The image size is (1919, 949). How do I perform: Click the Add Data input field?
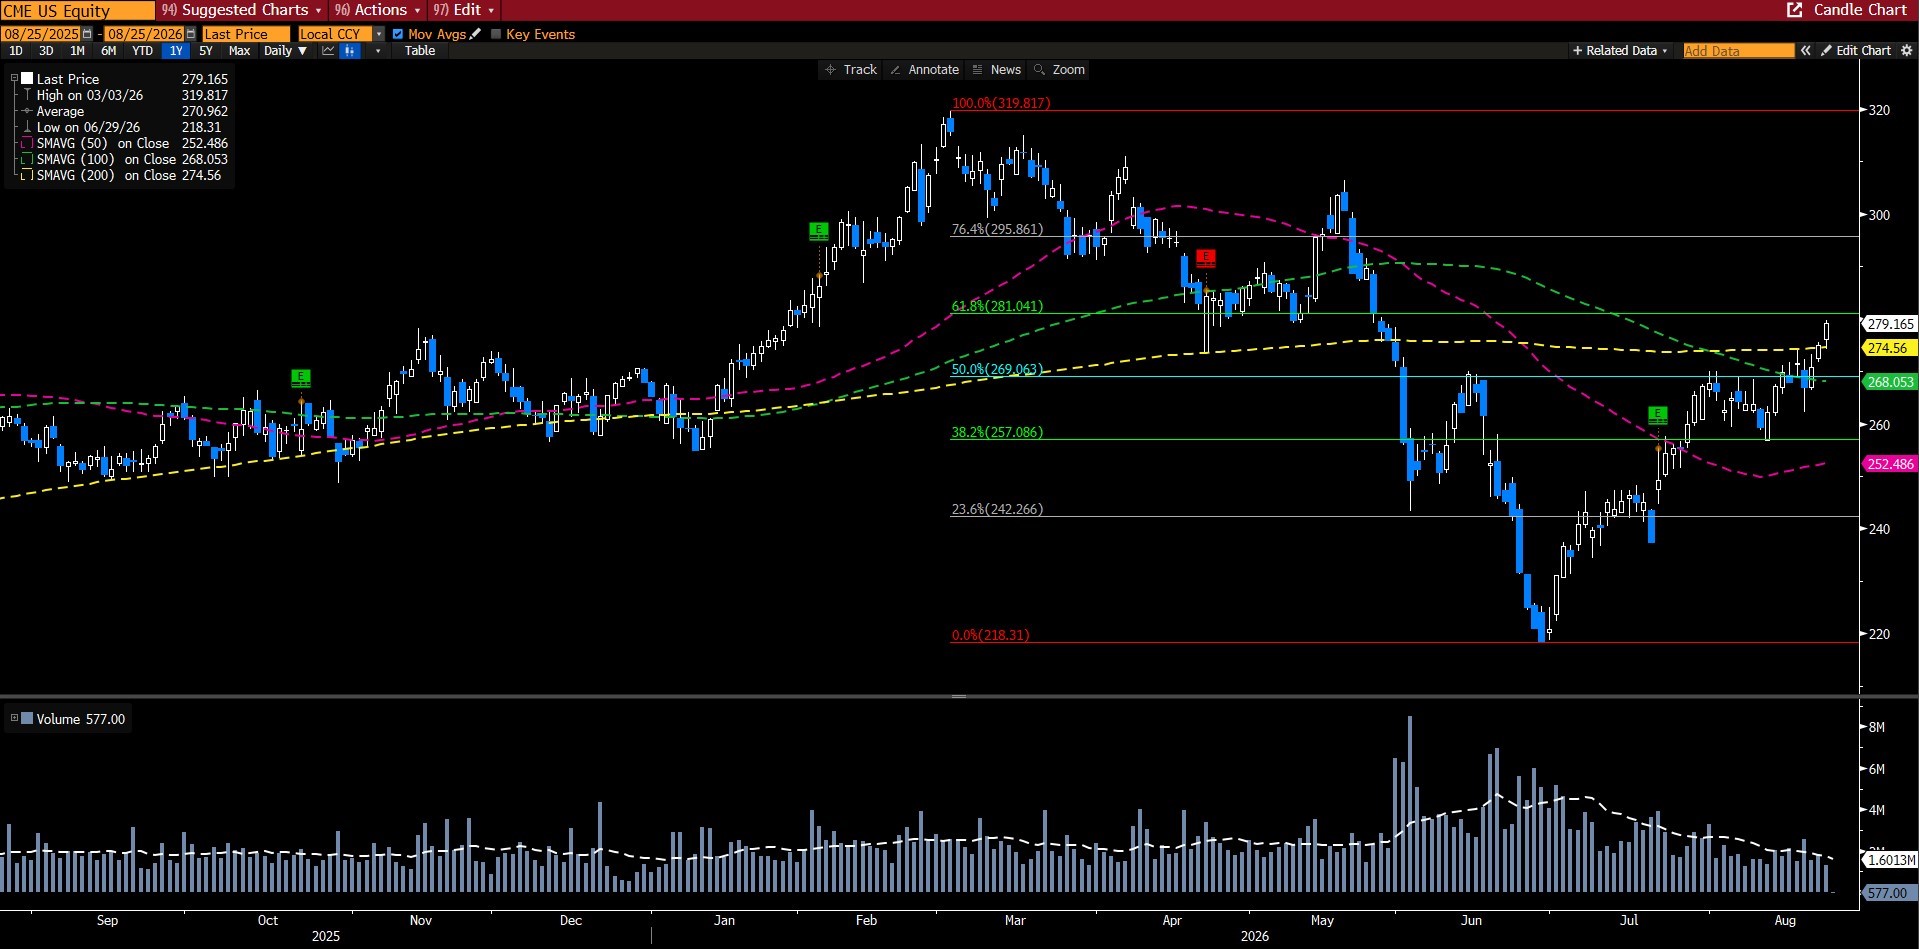[1738, 51]
